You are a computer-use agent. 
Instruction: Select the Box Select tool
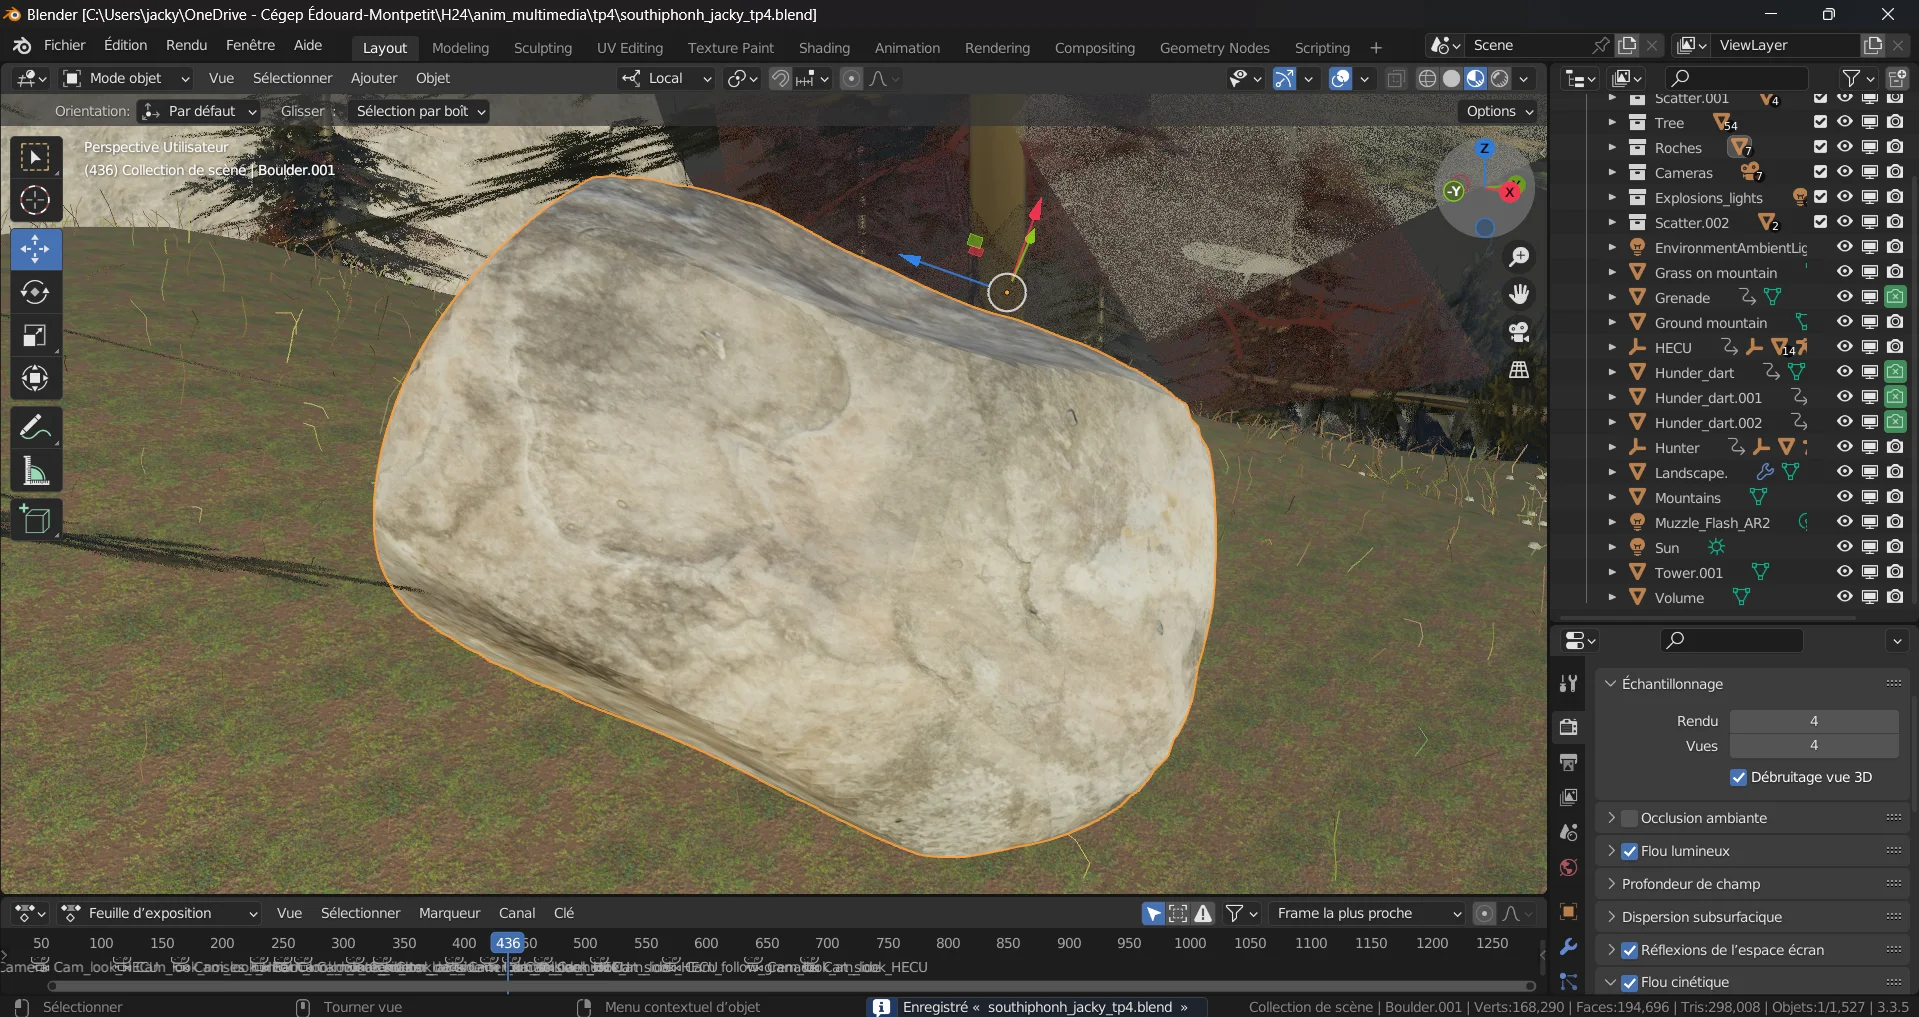click(x=36, y=158)
